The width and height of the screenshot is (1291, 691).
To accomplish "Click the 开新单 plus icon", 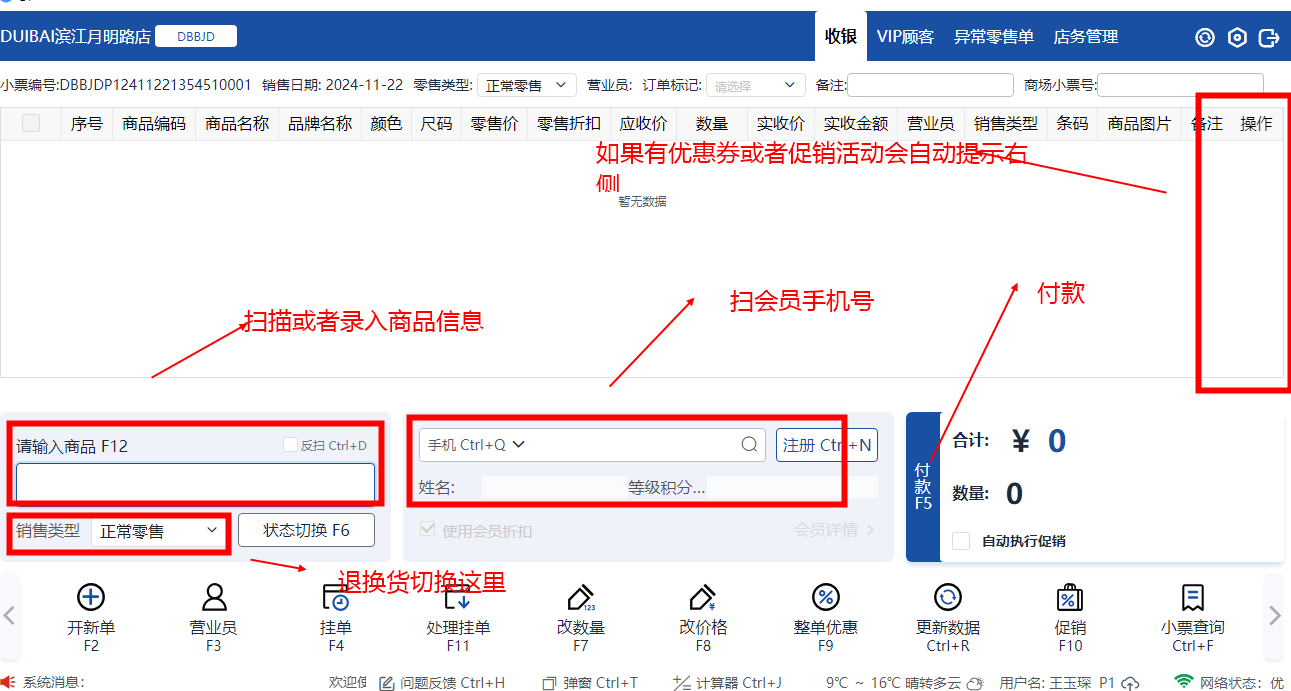I will pos(91,598).
